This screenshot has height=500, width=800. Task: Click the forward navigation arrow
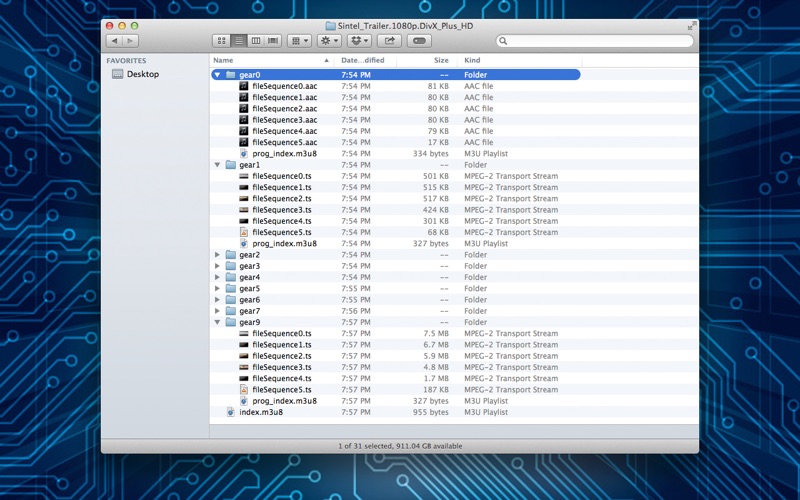click(131, 41)
